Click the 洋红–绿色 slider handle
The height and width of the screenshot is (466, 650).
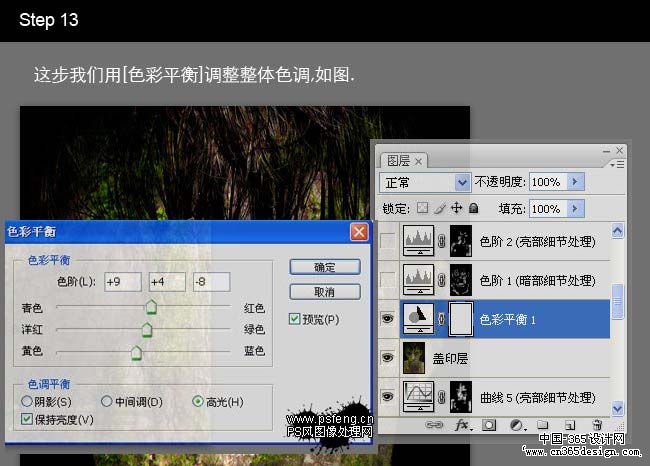(x=147, y=329)
